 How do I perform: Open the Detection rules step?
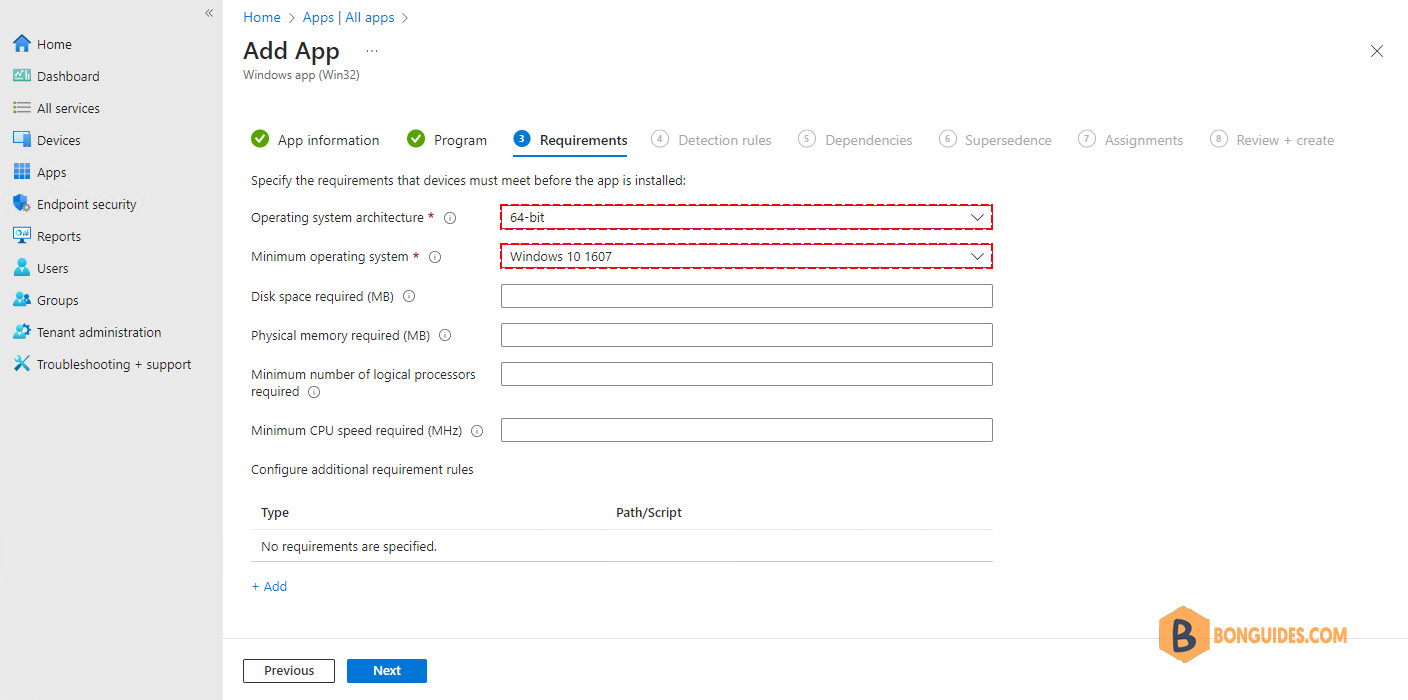tap(712, 140)
